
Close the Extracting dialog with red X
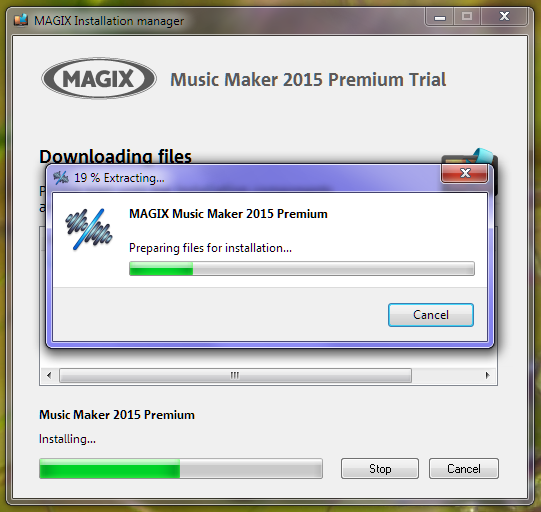(465, 173)
